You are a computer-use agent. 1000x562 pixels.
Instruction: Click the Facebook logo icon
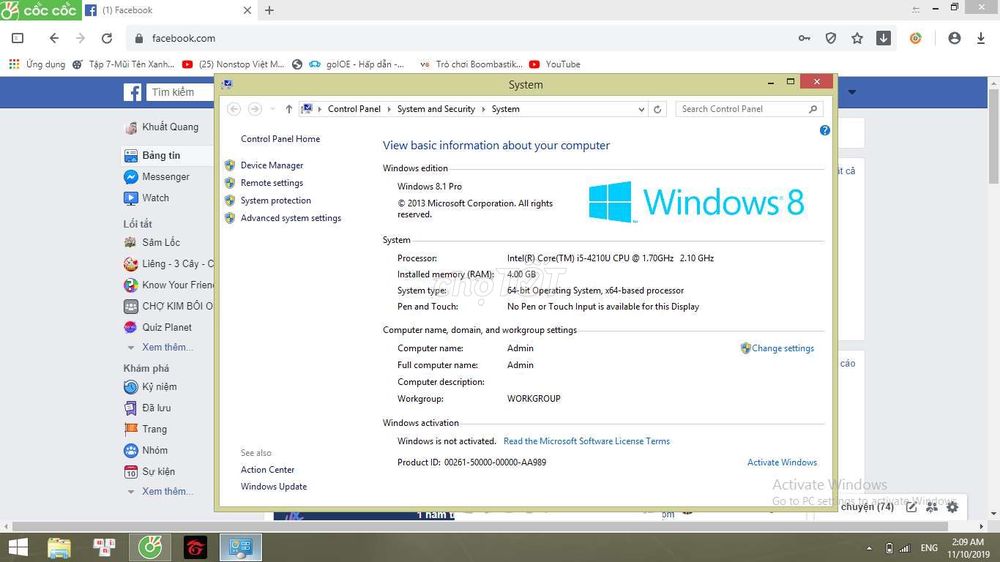pyautogui.click(x=132, y=92)
